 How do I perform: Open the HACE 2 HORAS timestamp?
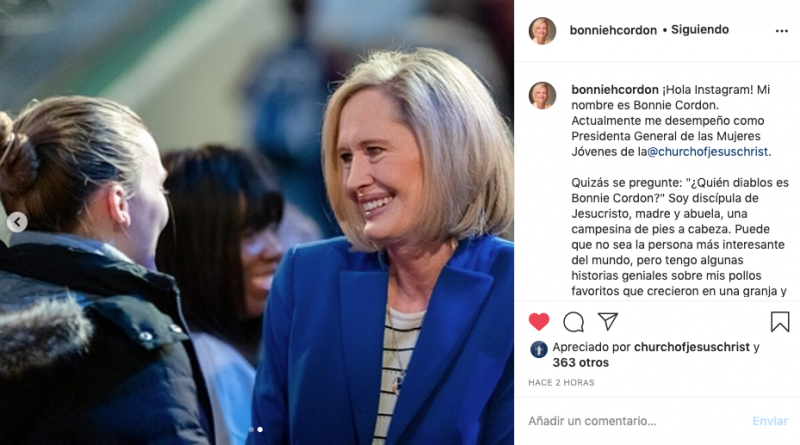click(x=561, y=383)
